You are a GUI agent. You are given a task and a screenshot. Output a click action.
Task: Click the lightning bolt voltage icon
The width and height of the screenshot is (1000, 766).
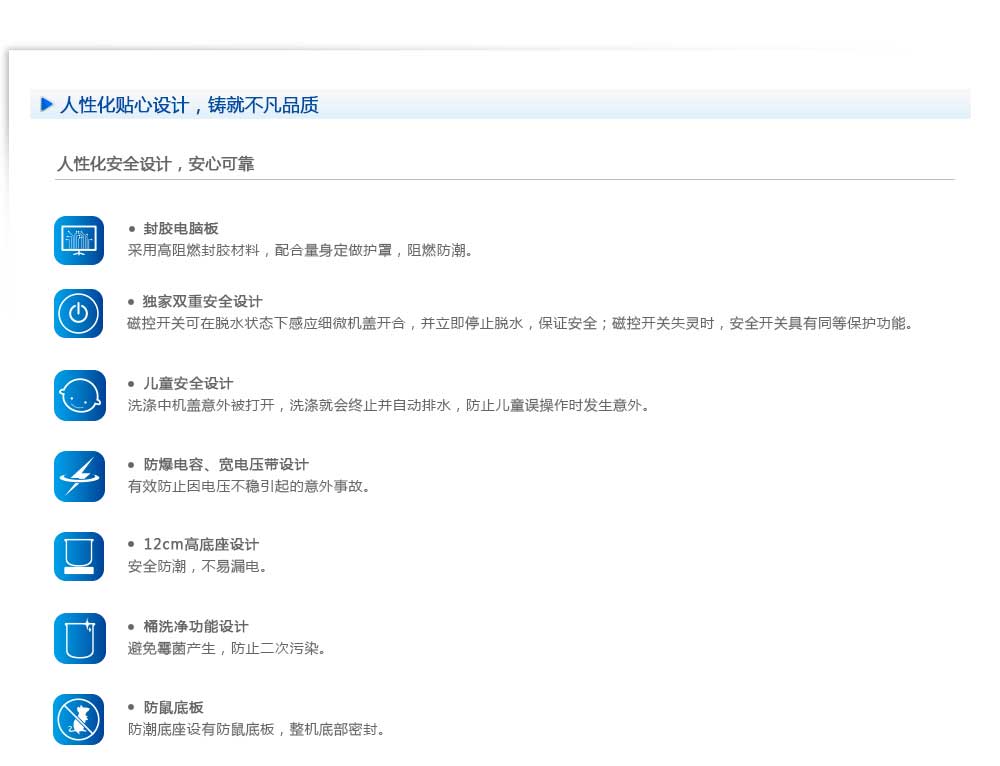click(x=79, y=476)
